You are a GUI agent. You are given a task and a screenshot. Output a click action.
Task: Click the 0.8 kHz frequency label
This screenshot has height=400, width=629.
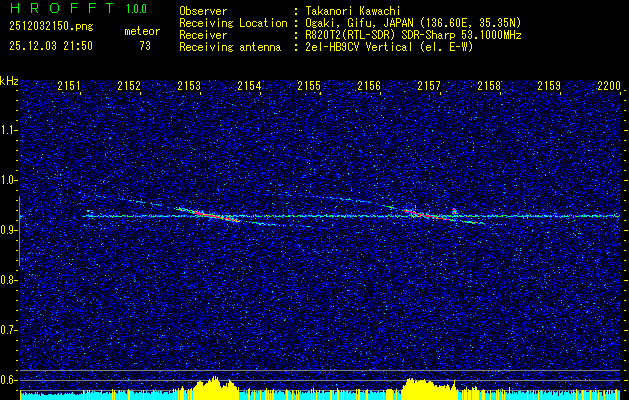click(x=8, y=280)
